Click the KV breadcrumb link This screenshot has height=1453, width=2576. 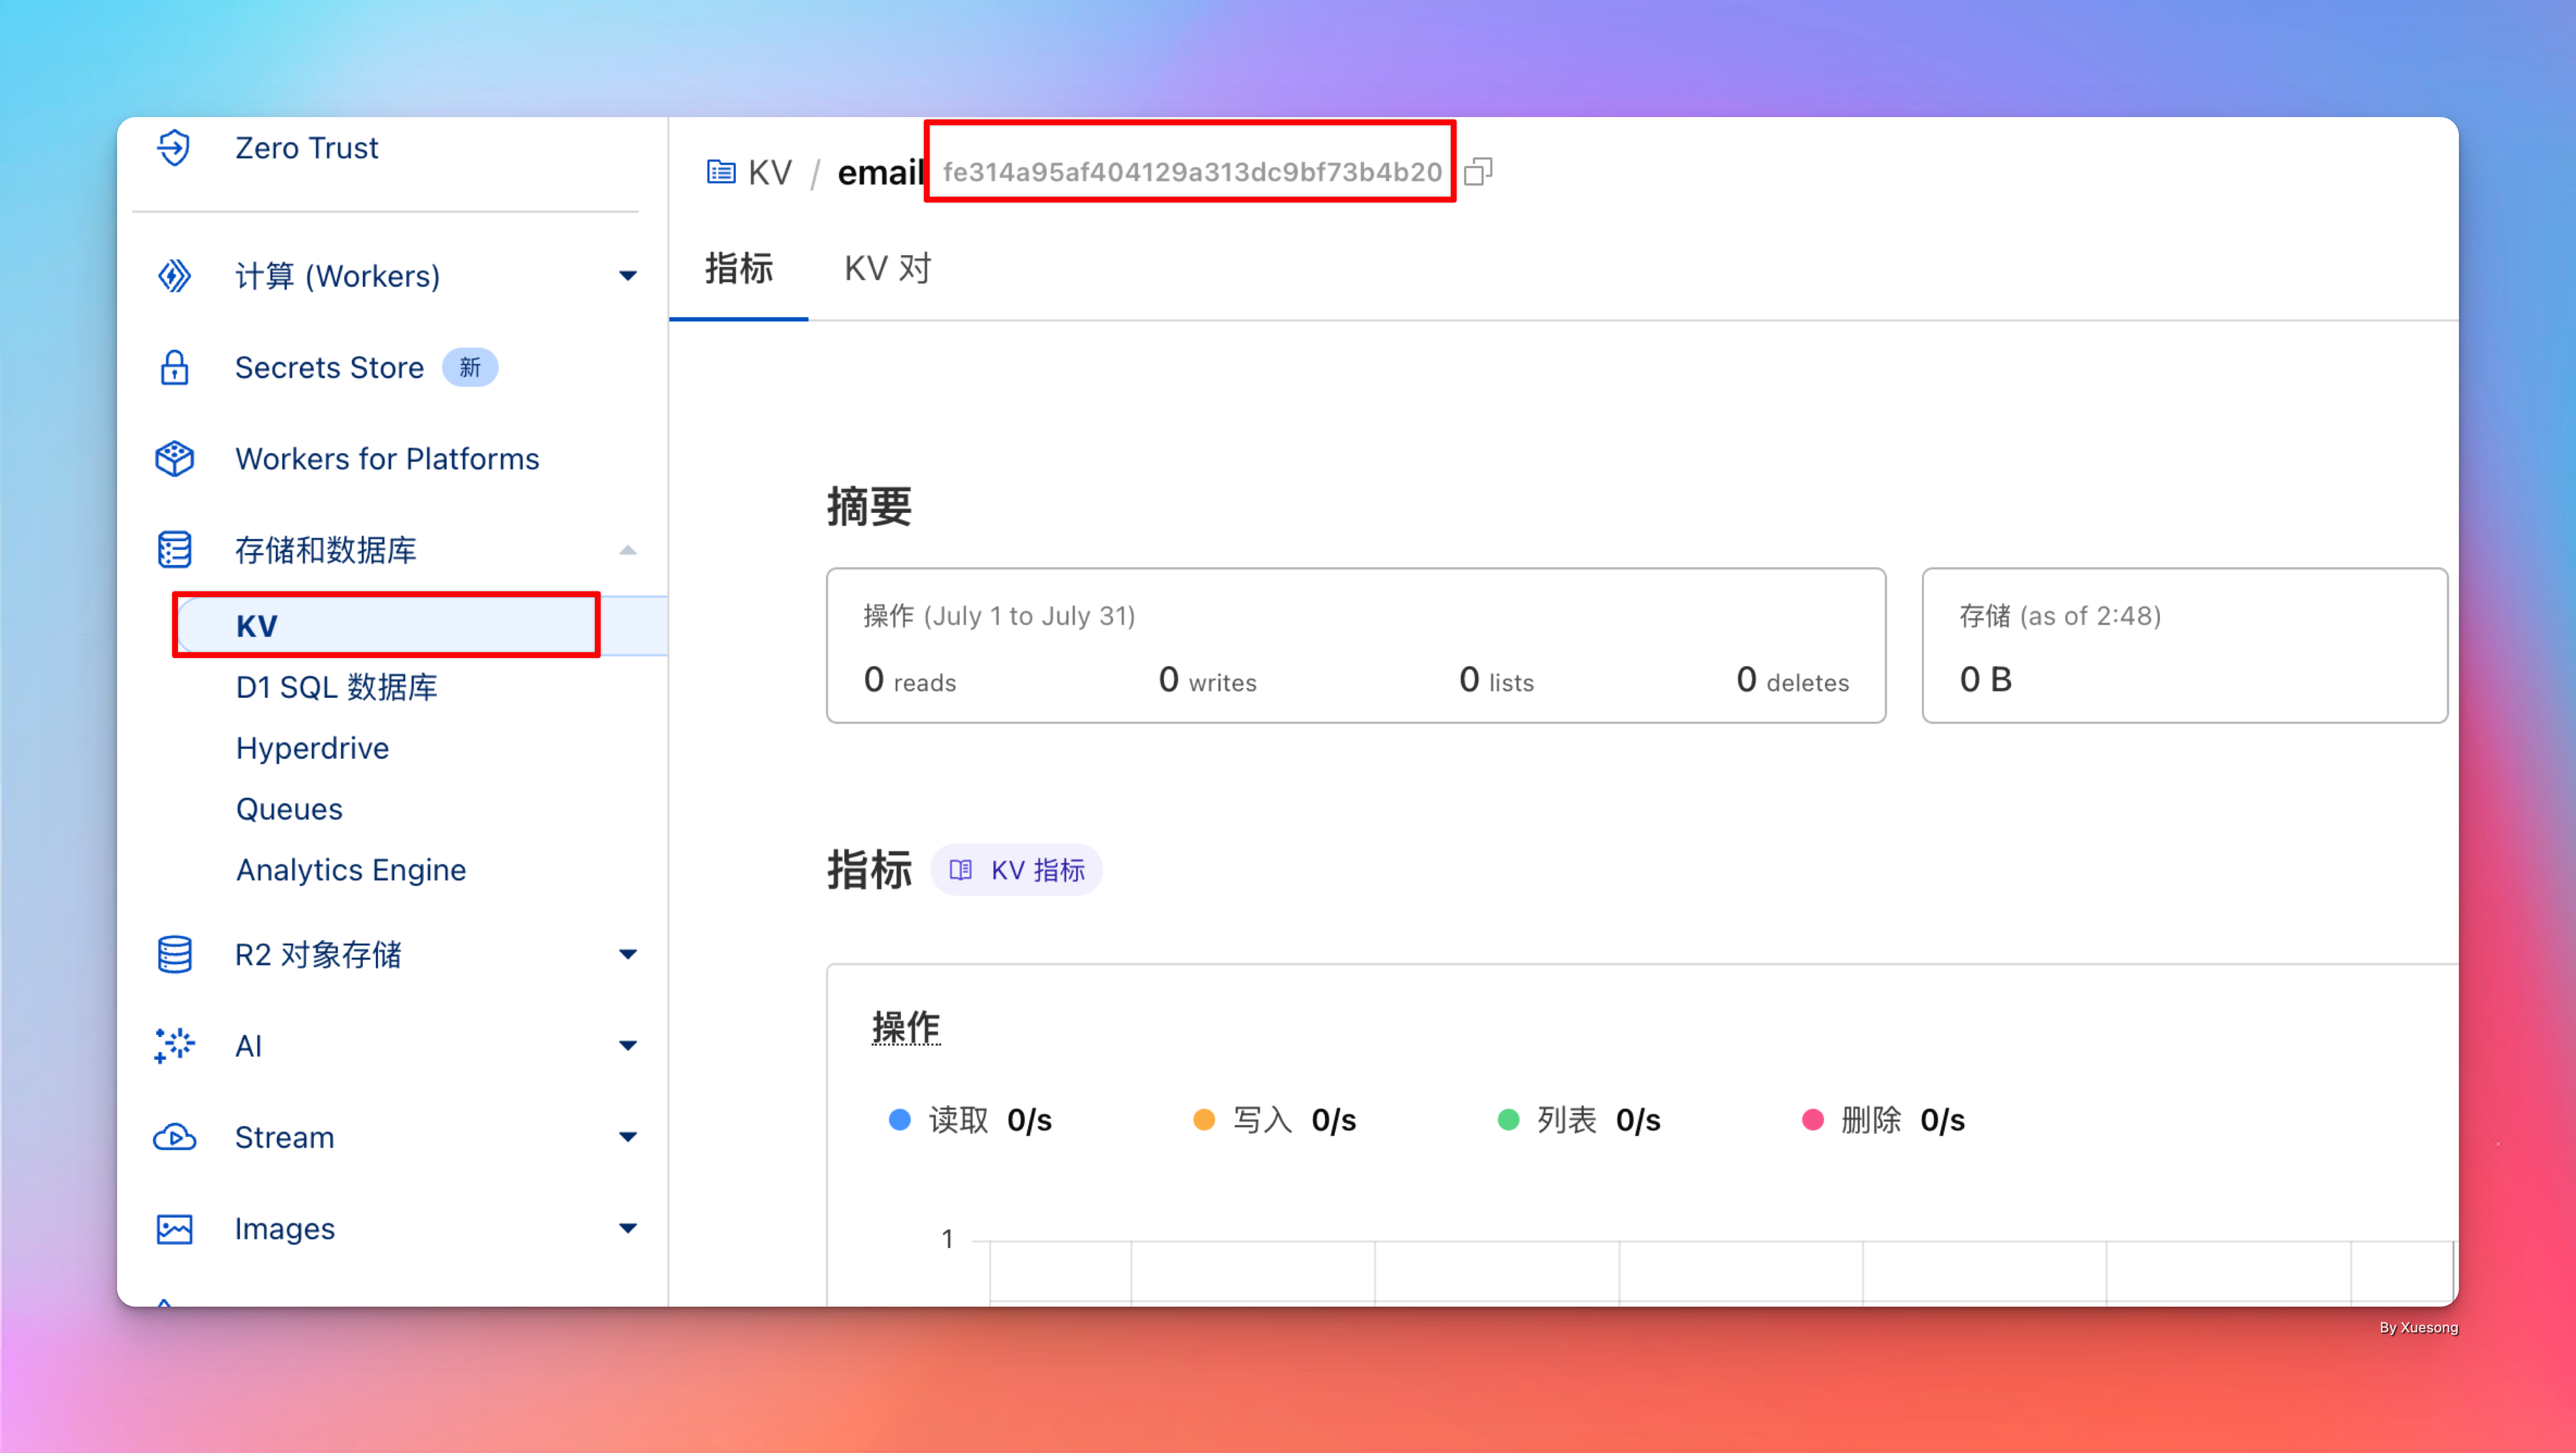coord(769,172)
